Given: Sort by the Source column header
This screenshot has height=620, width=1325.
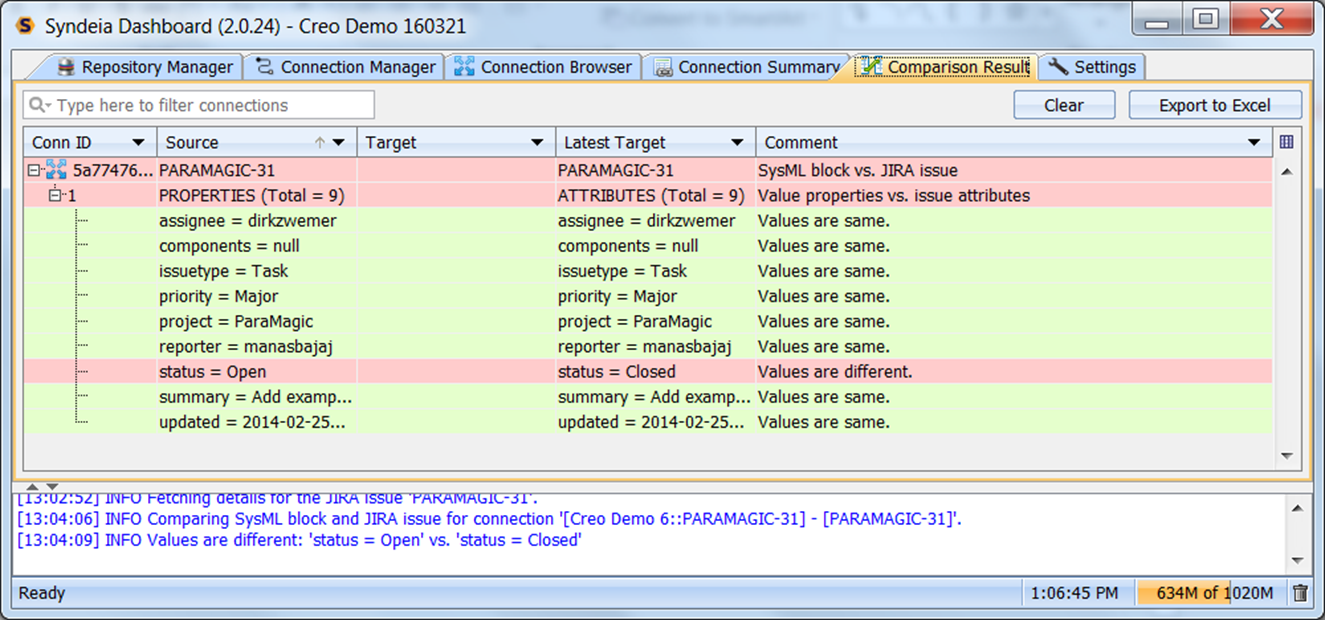Looking at the screenshot, I should (257, 143).
